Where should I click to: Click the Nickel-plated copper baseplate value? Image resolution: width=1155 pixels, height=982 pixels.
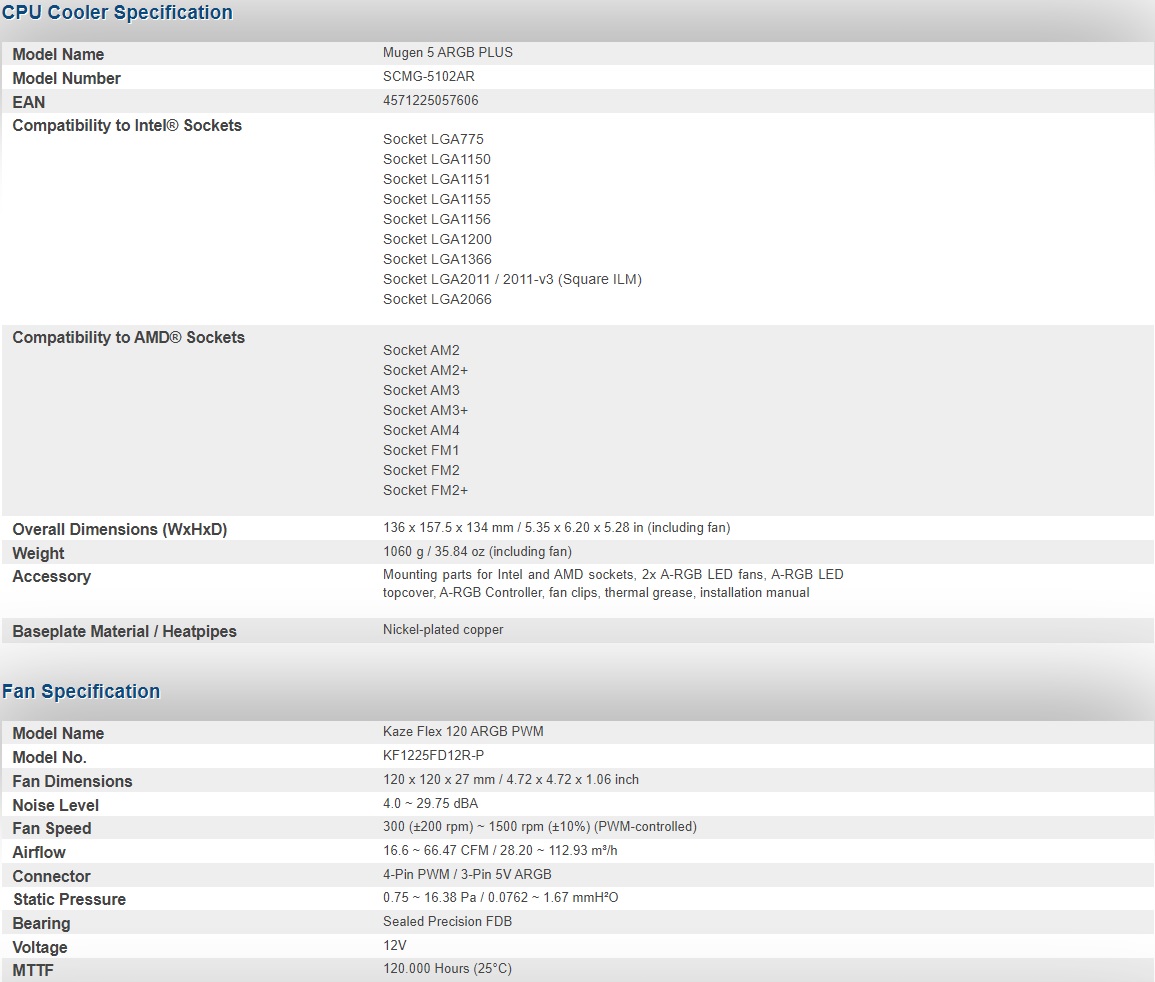coord(443,629)
